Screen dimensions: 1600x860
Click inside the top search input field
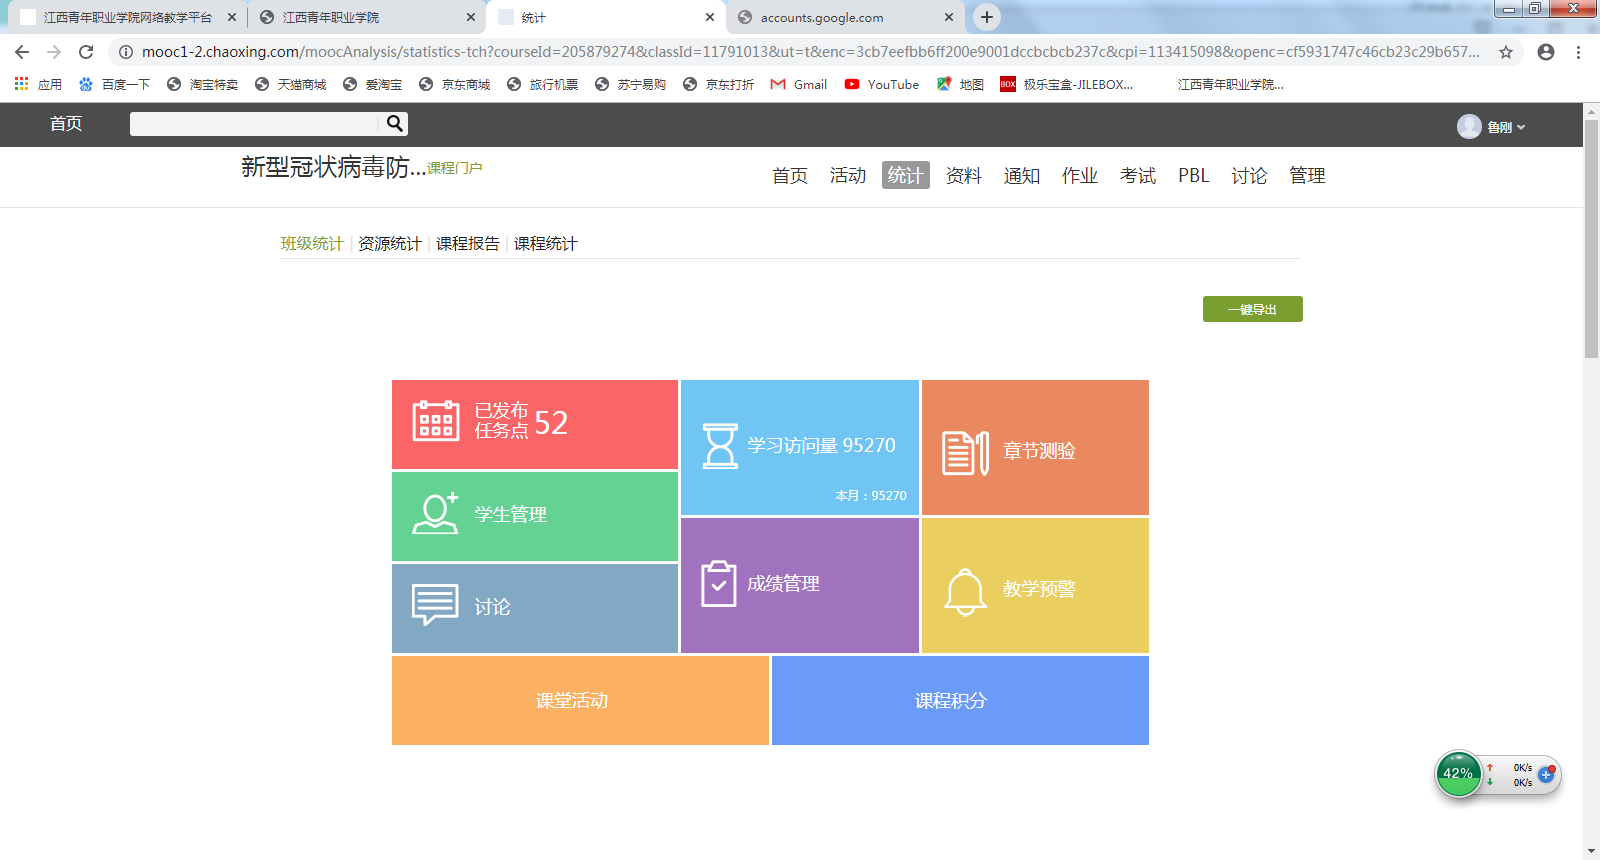point(255,124)
